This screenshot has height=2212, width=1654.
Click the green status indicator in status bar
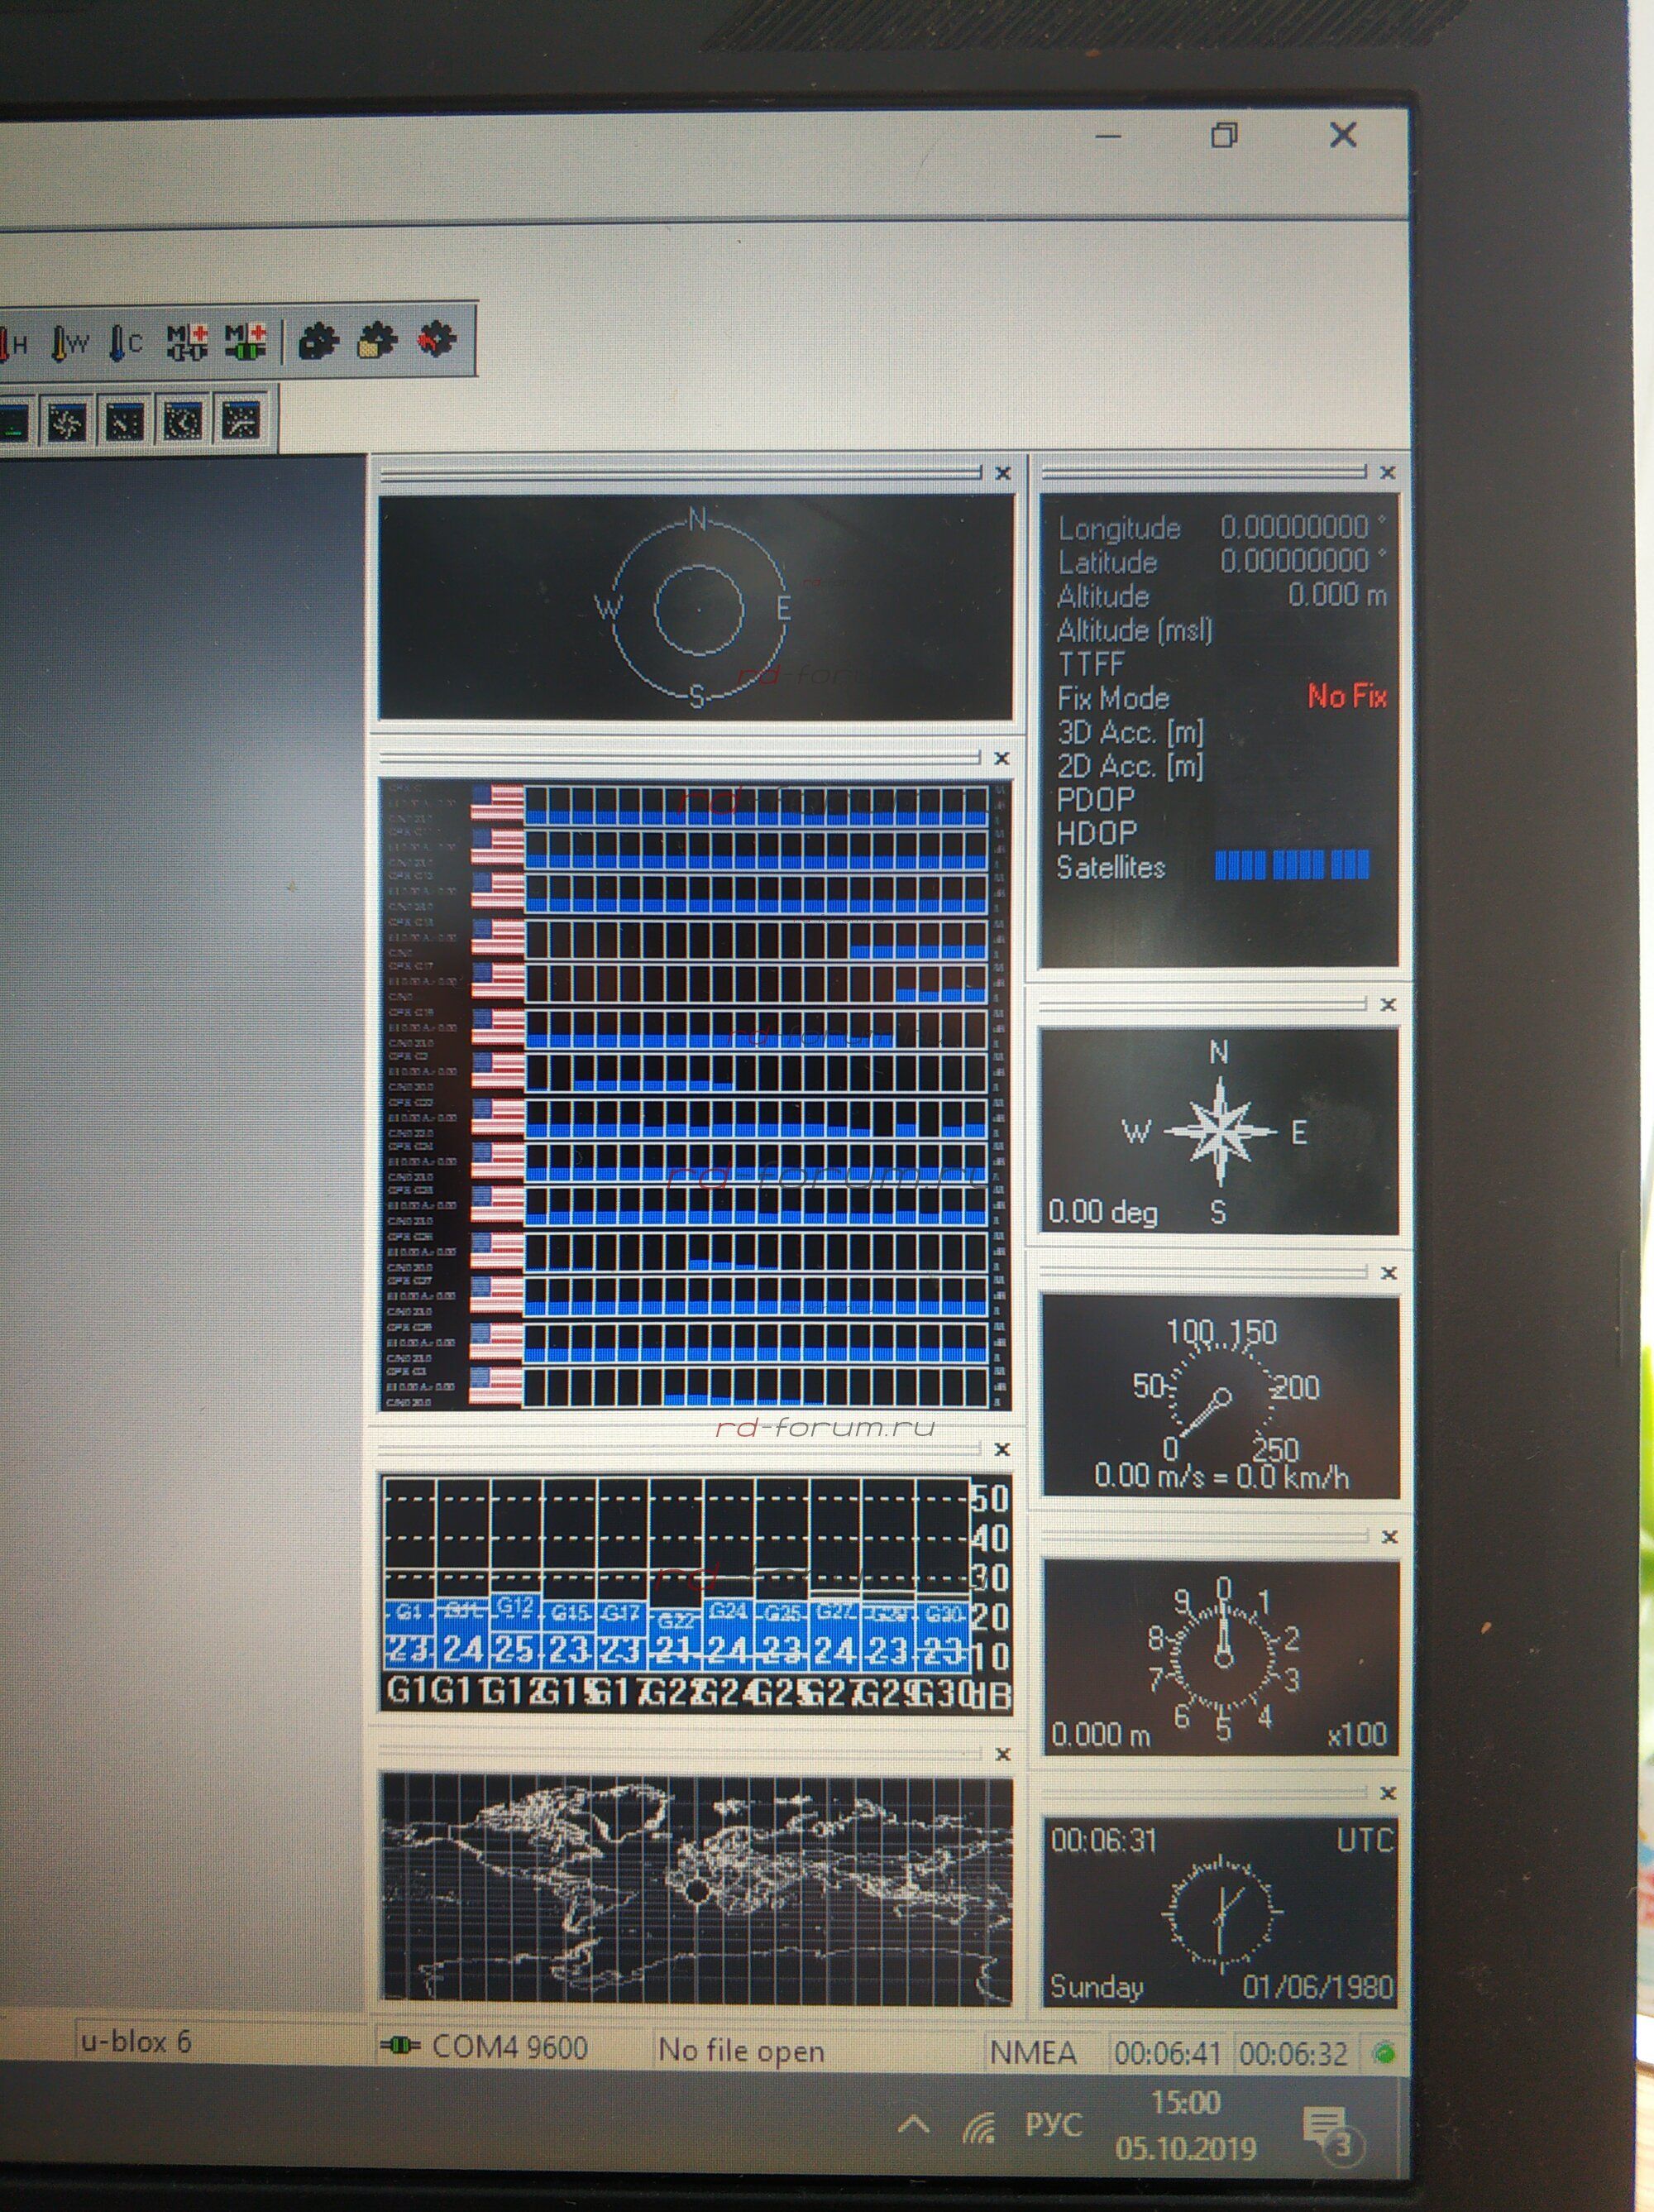[x=1385, y=2053]
